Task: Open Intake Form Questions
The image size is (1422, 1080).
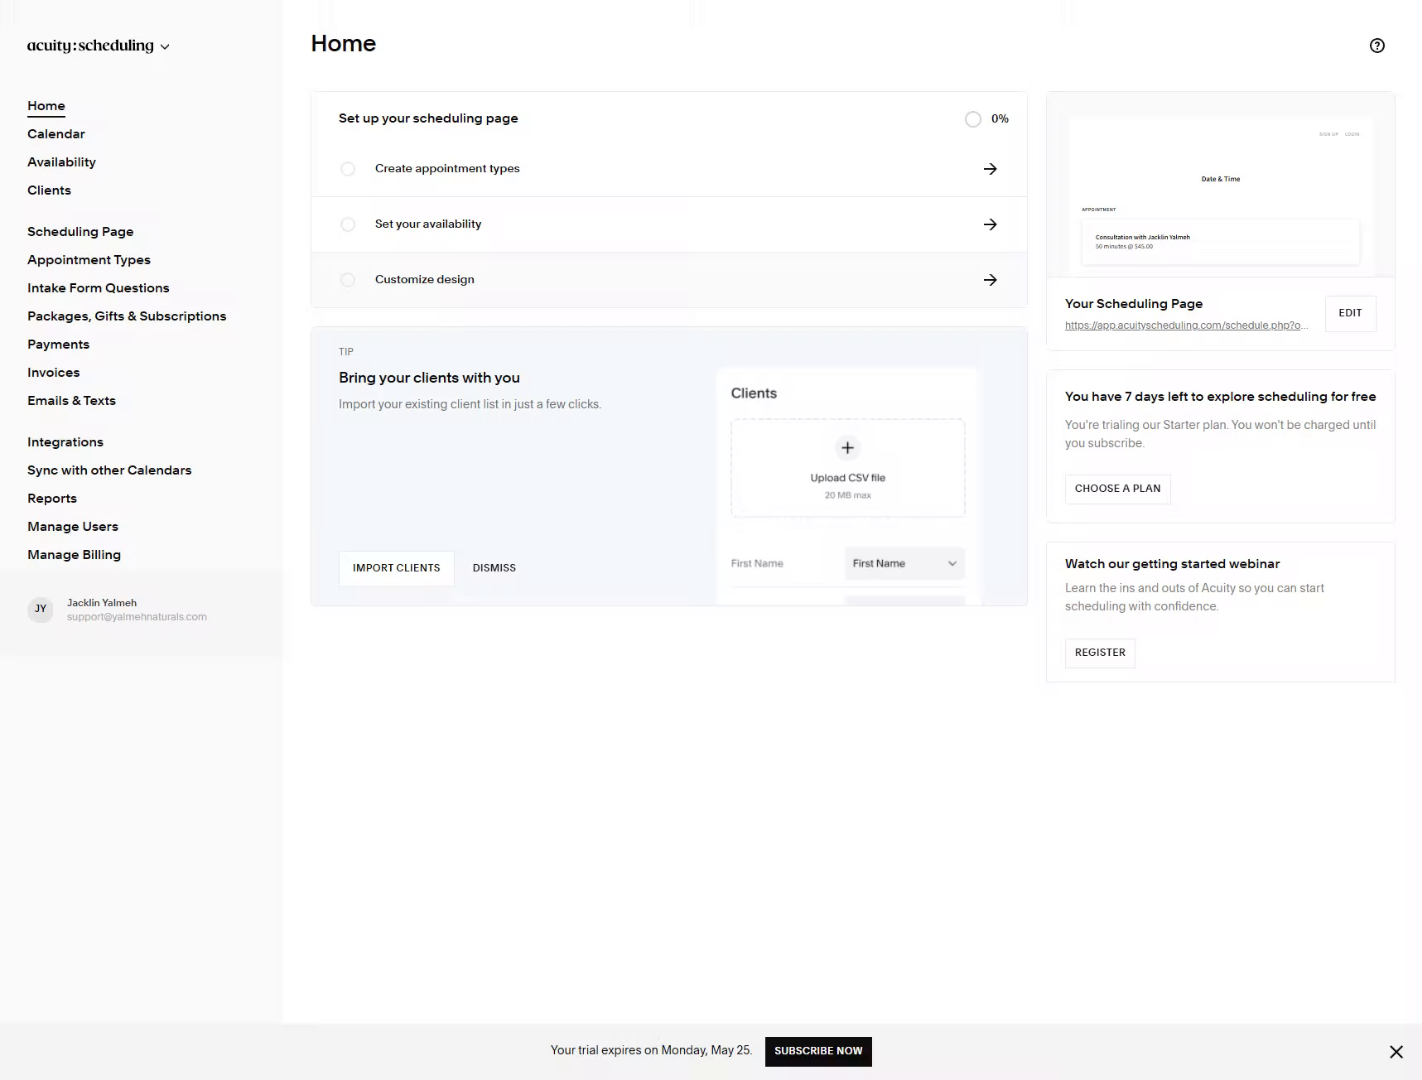Action: pyautogui.click(x=98, y=288)
